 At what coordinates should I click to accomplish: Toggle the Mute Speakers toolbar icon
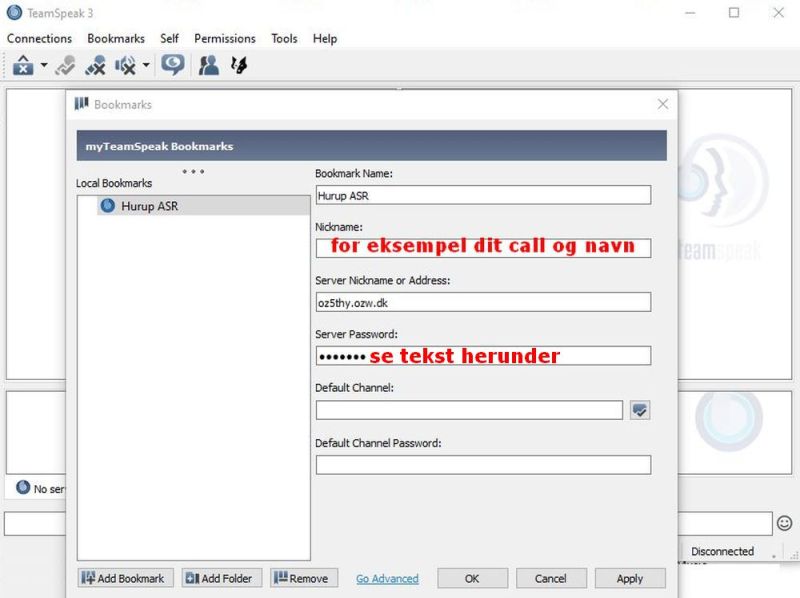[126, 65]
